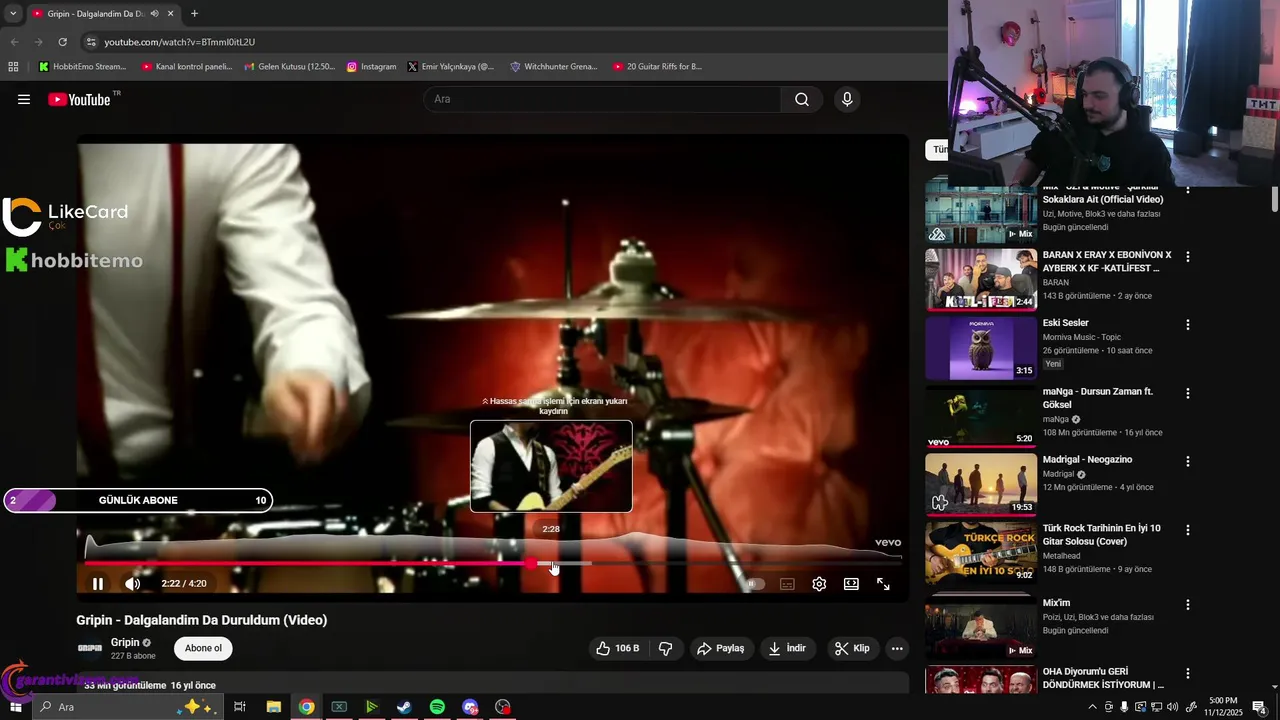Open Emir Yalçınkaya X bookmark
This screenshot has height=720, width=1280.
[x=451, y=67]
